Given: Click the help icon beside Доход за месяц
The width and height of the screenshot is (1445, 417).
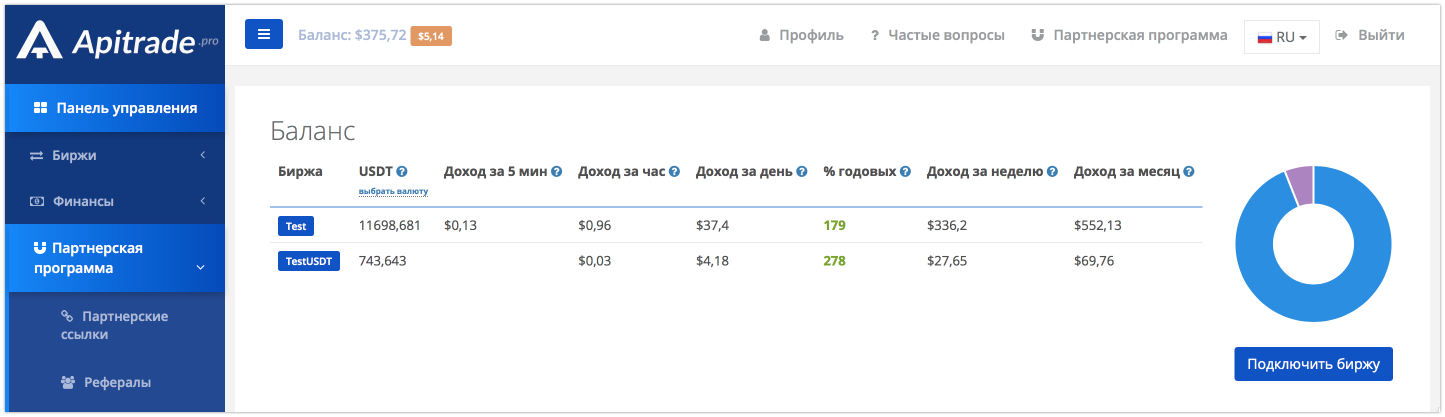Looking at the screenshot, I should point(1189,171).
